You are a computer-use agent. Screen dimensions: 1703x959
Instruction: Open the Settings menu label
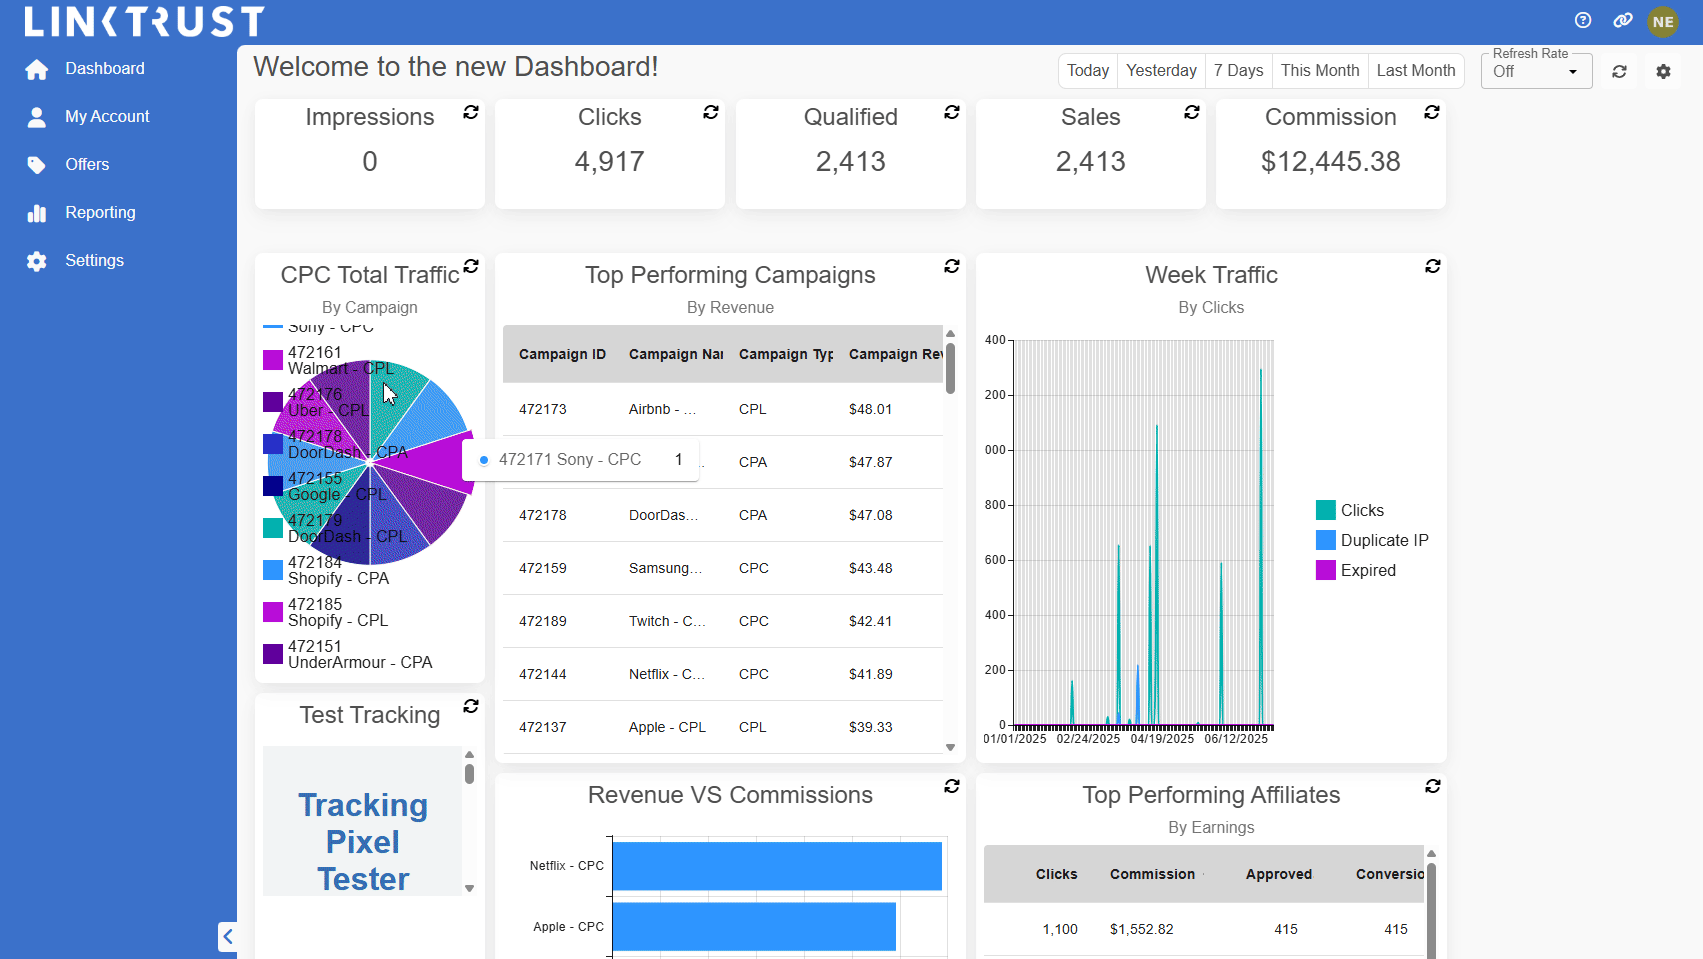coord(94,260)
